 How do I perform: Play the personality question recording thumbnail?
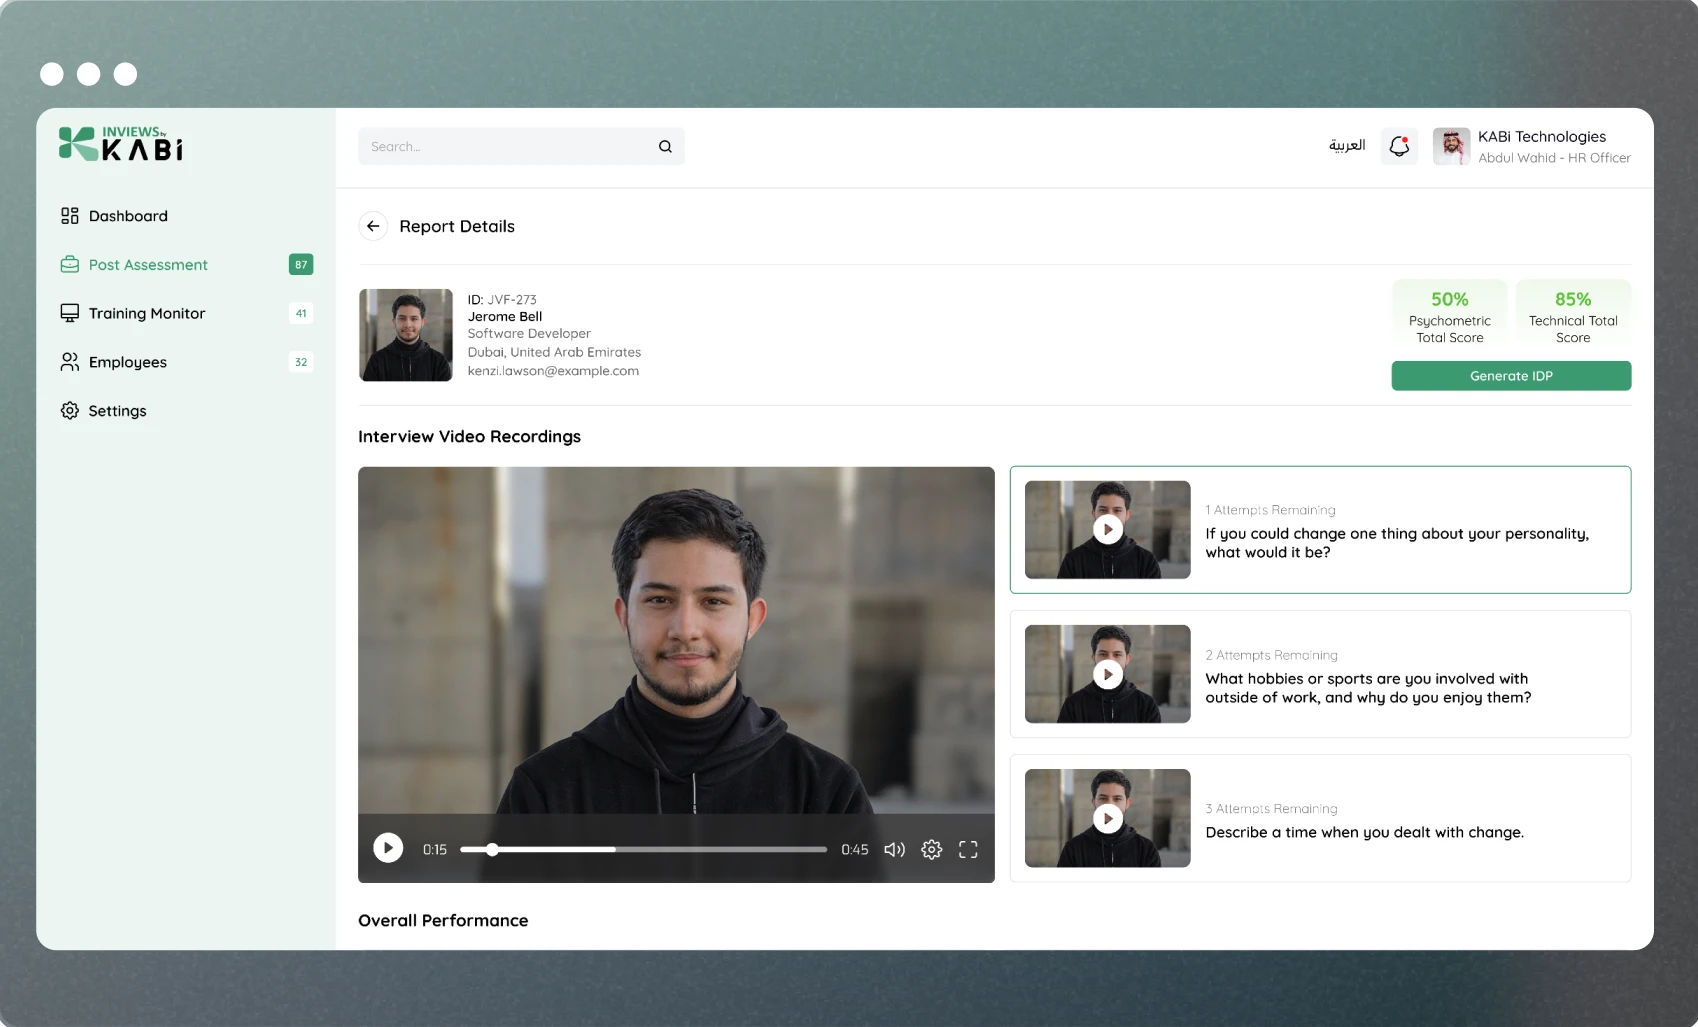[x=1107, y=530]
